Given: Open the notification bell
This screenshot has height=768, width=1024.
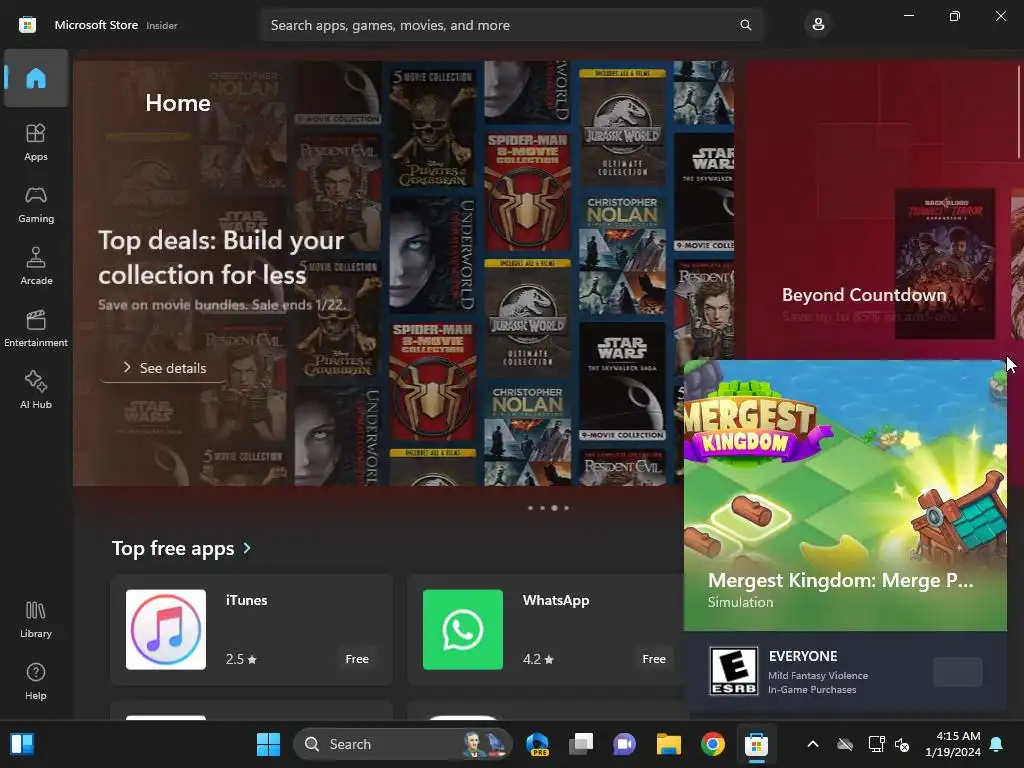Looking at the screenshot, I should coord(997,744).
